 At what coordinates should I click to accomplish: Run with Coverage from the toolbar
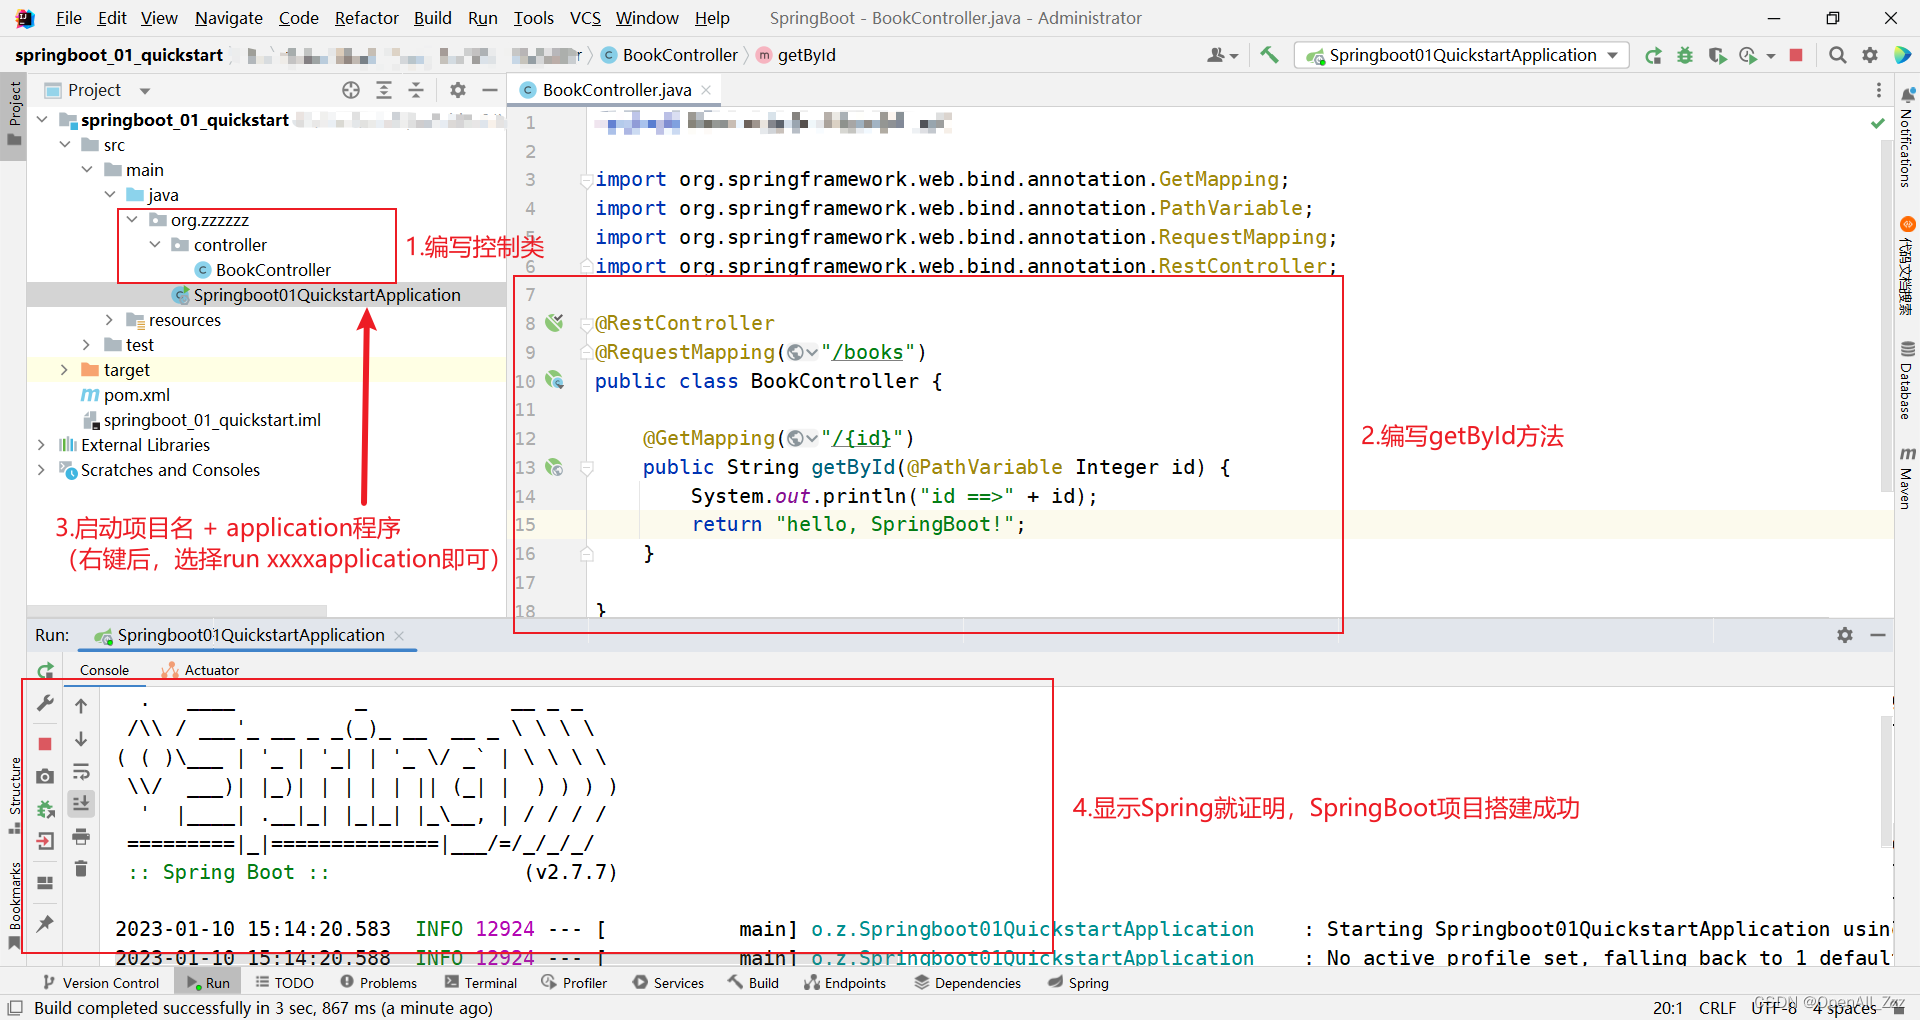1717,55
